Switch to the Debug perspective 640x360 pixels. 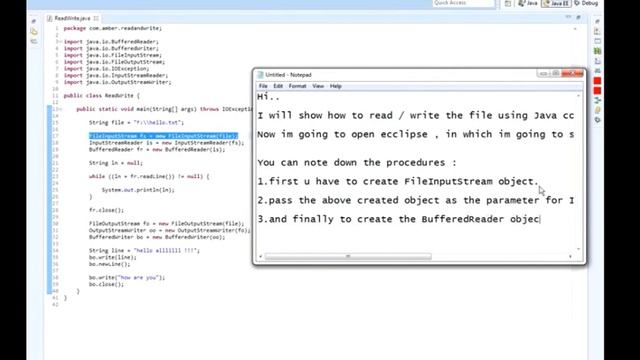pyautogui.click(x=586, y=3)
